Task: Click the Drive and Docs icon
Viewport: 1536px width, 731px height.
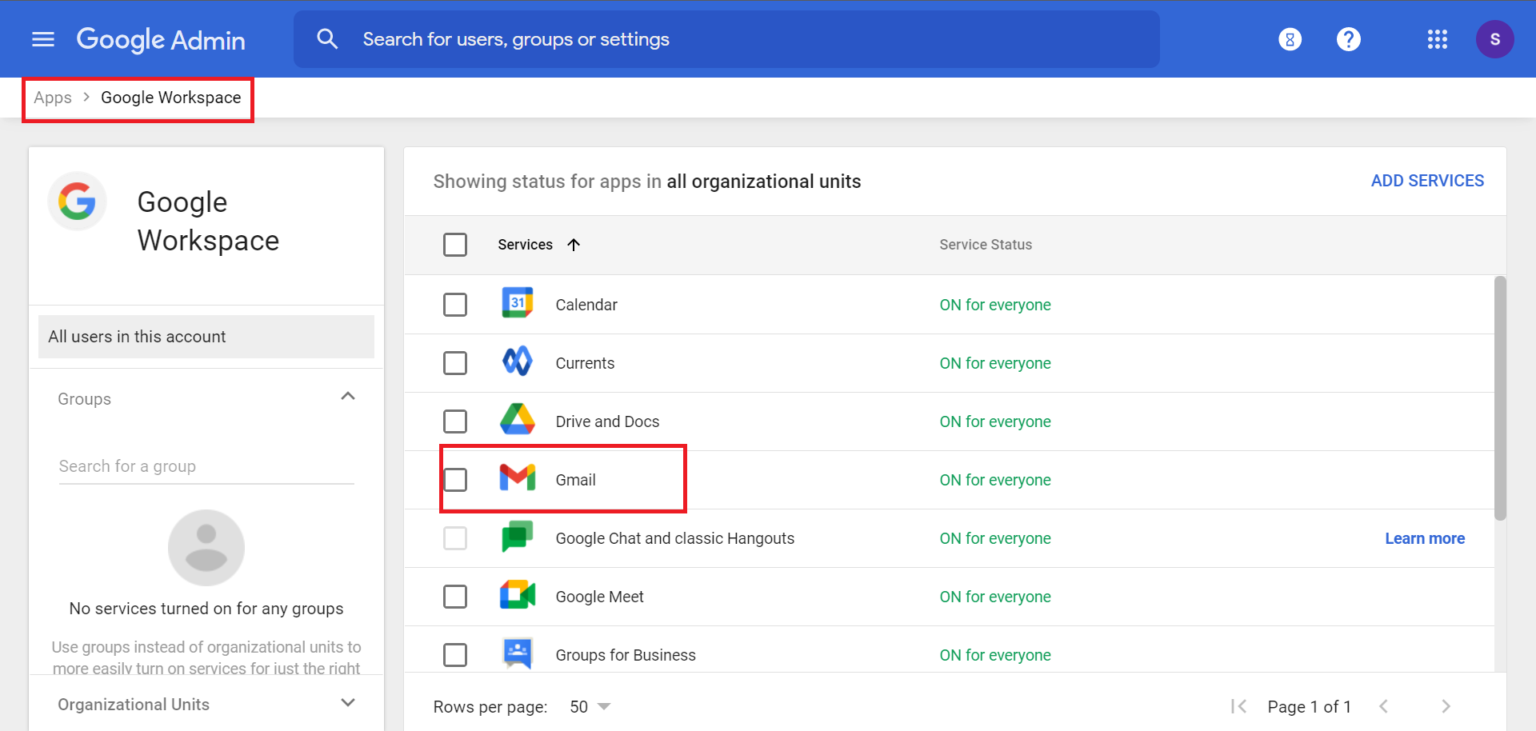Action: pos(517,421)
